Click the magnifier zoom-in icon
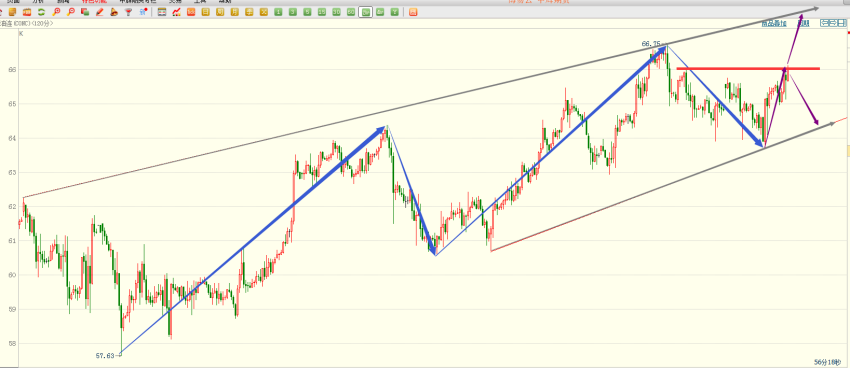This screenshot has width=850, height=368. (56, 12)
